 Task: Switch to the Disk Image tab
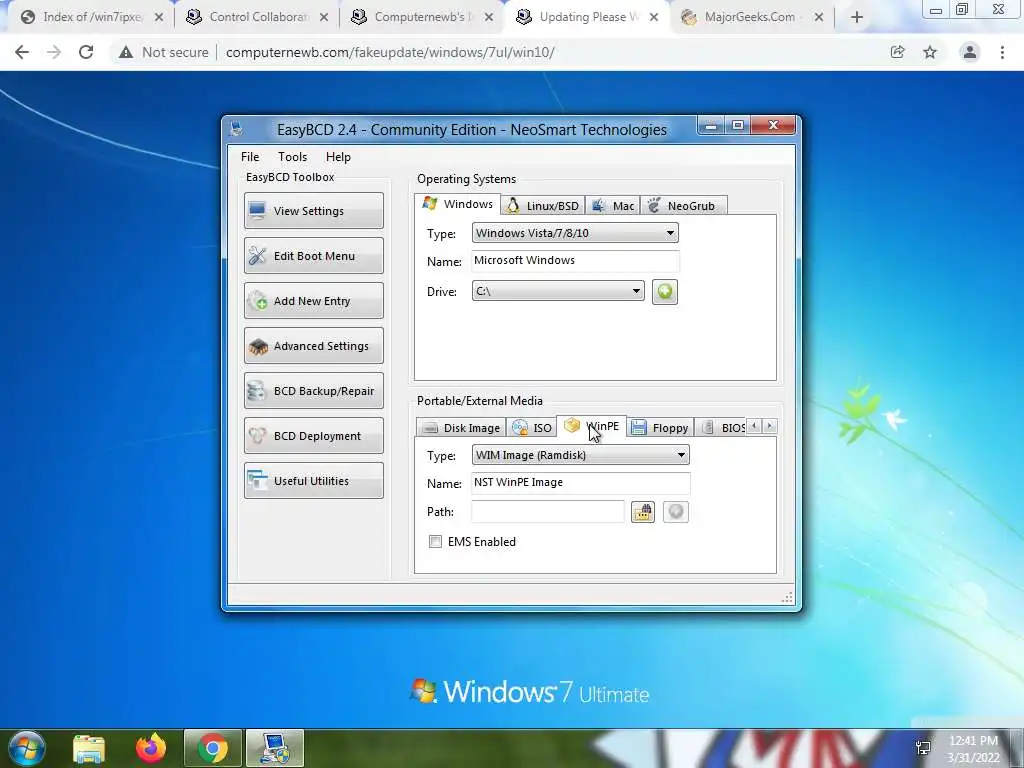[x=461, y=428]
